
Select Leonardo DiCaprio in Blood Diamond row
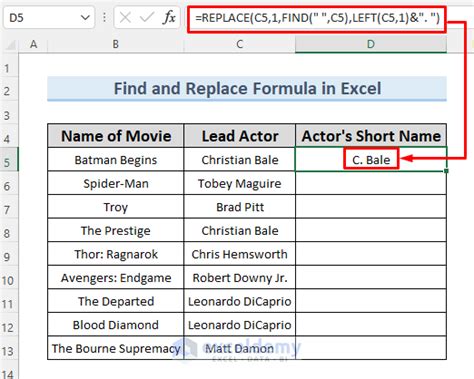(x=240, y=325)
